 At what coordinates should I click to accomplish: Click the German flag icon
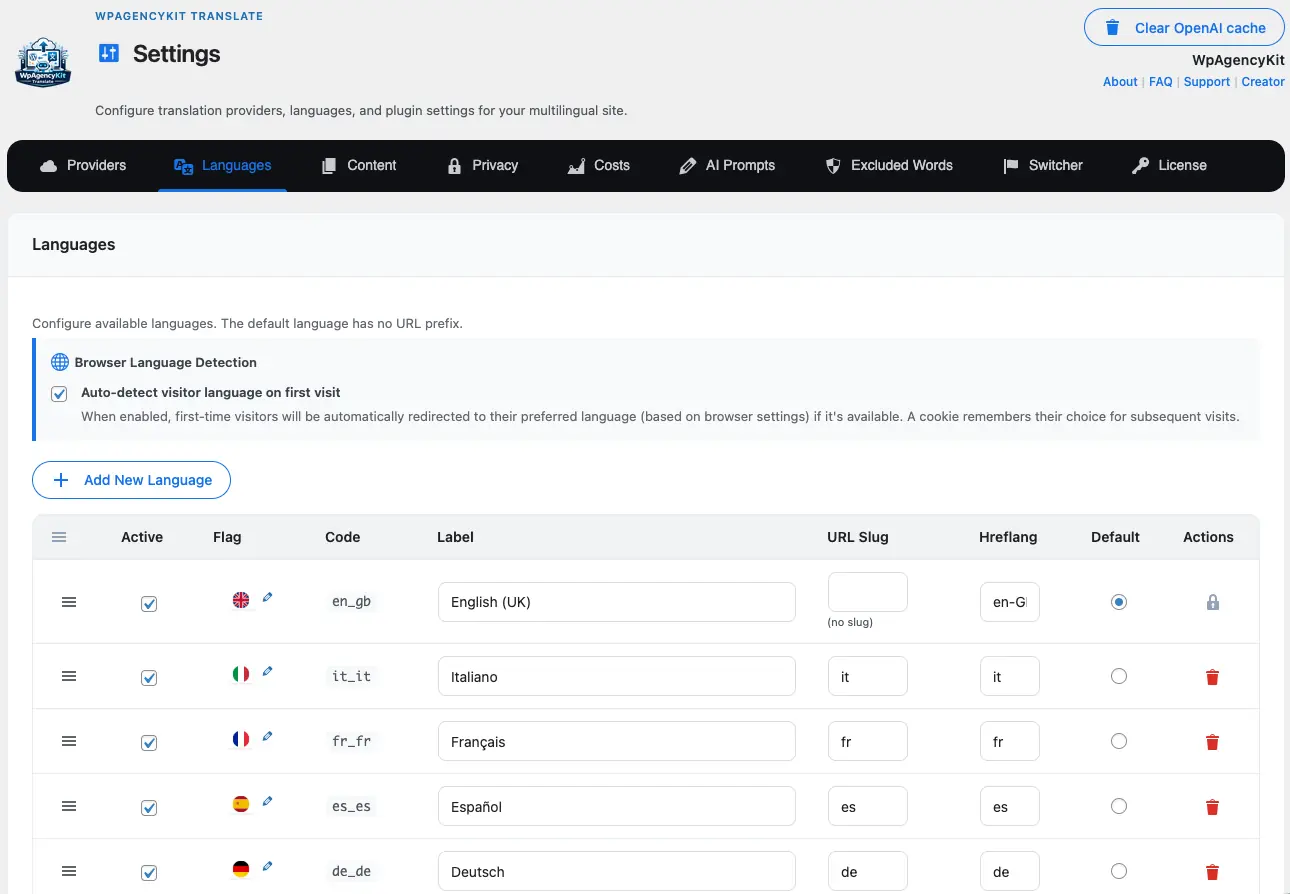click(241, 869)
